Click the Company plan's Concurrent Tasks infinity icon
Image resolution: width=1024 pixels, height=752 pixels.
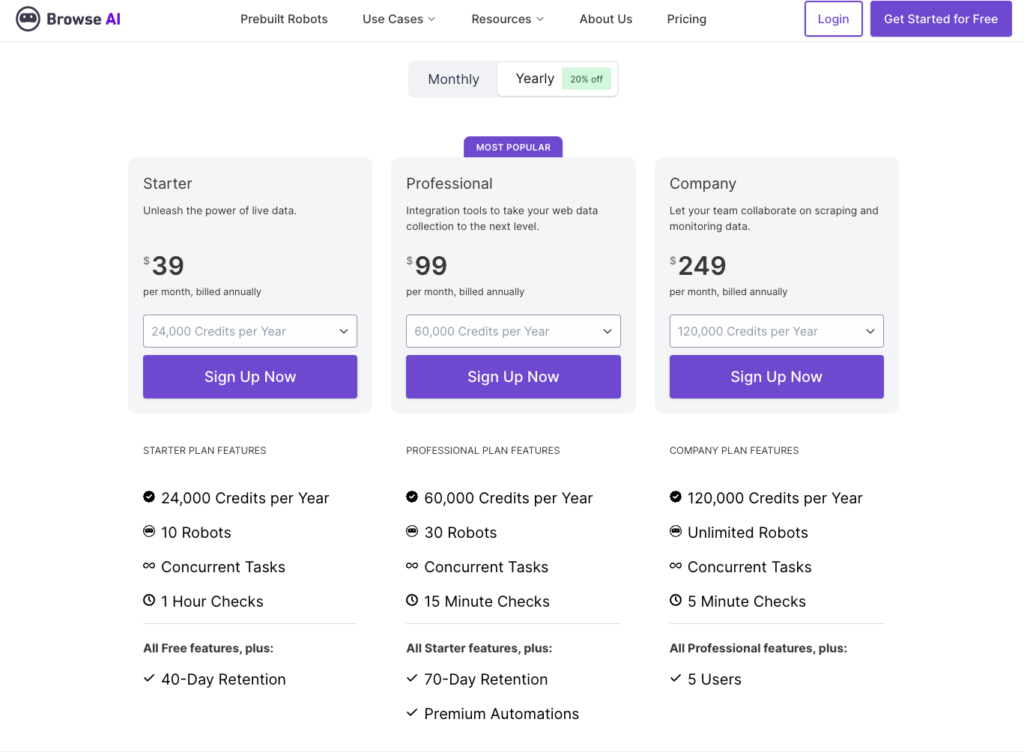point(675,565)
